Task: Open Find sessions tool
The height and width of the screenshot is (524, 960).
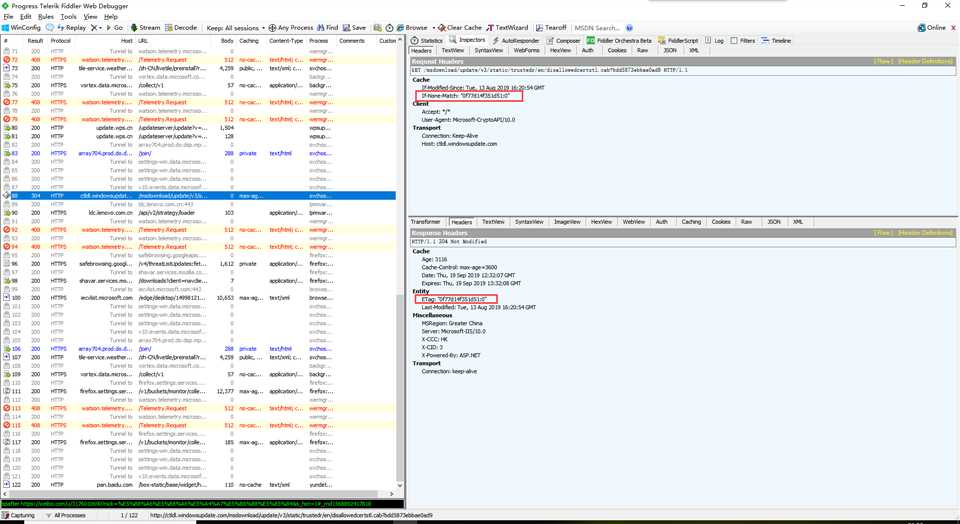Action: point(328,28)
